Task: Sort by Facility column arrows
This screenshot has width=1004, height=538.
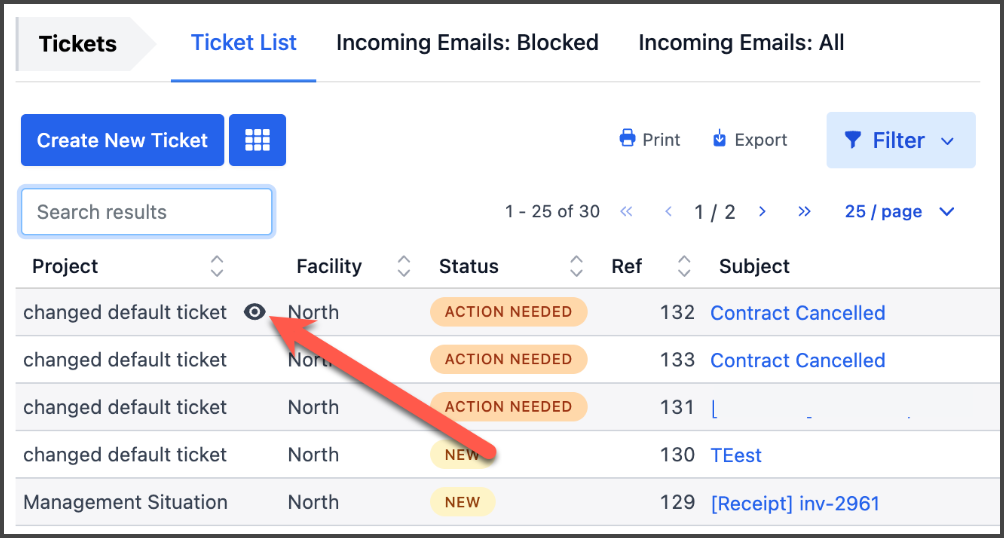Action: pyautogui.click(x=403, y=266)
